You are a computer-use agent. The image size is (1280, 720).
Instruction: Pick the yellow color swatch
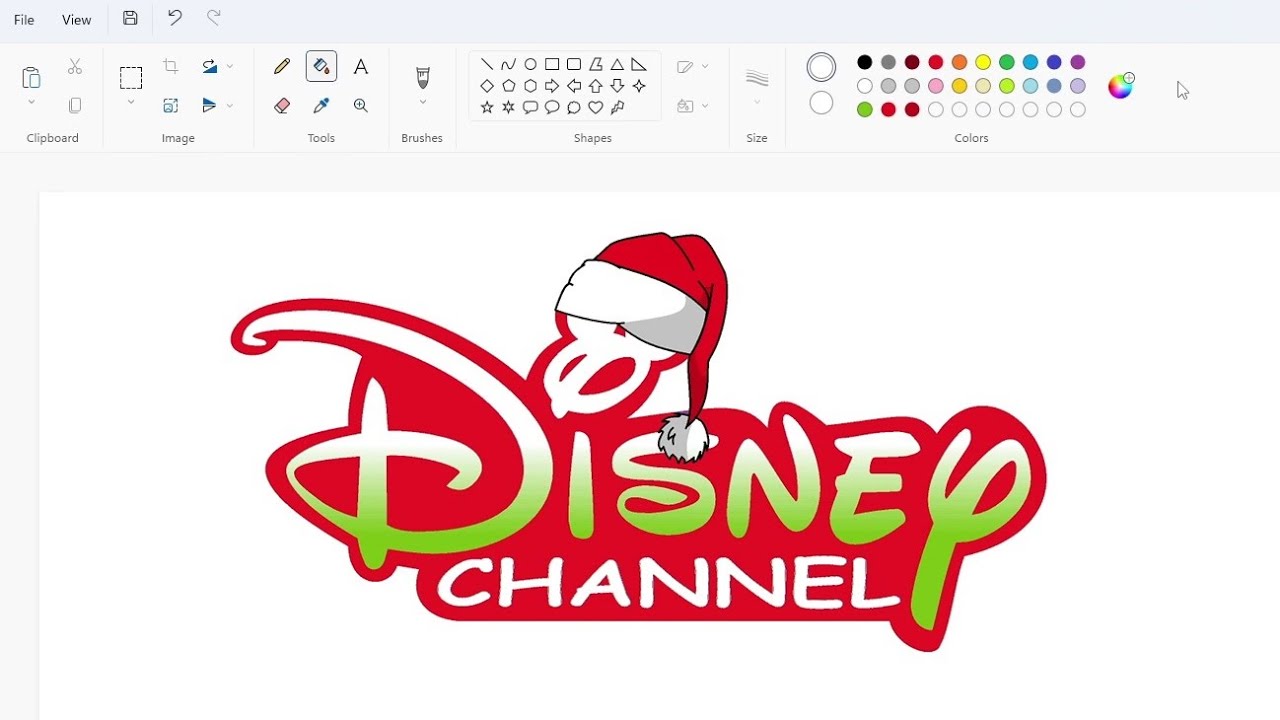(983, 62)
